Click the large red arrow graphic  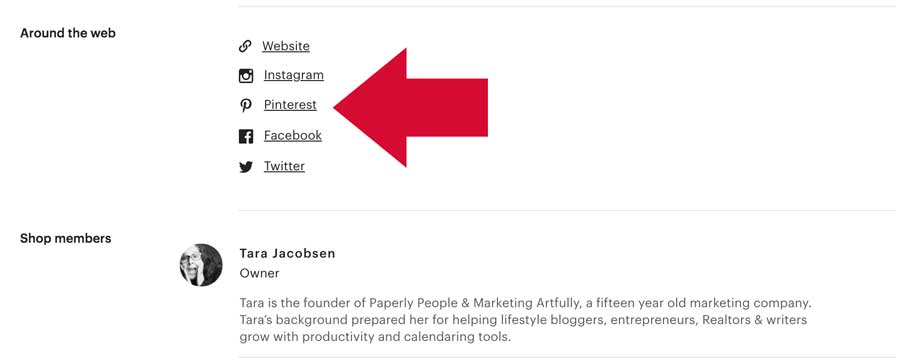coord(410,108)
